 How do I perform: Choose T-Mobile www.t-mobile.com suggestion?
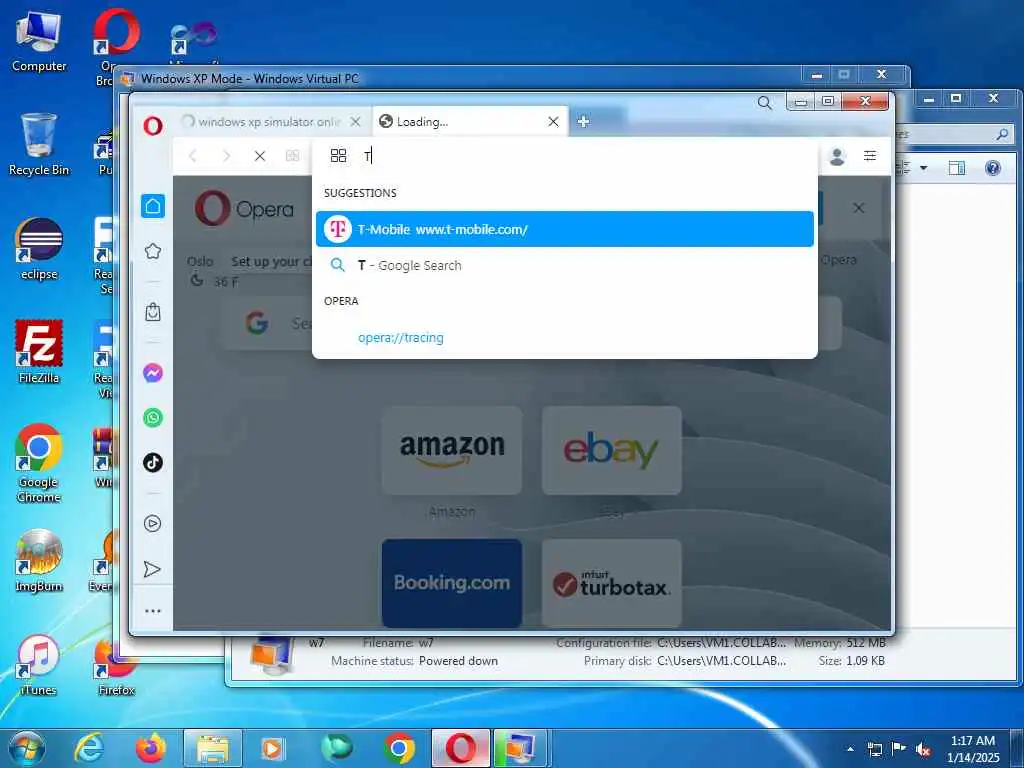click(565, 229)
